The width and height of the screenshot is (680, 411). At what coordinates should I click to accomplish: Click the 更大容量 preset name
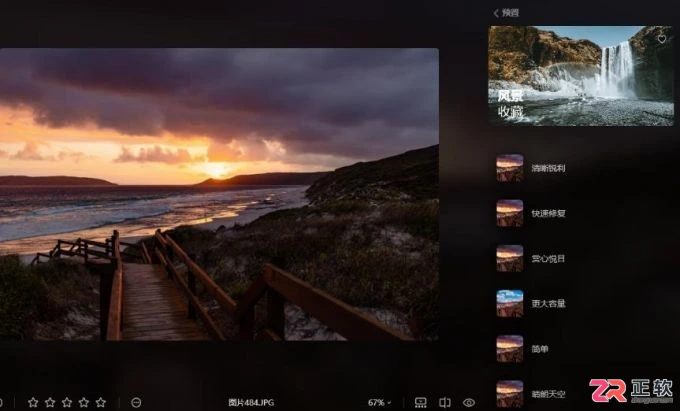548,304
